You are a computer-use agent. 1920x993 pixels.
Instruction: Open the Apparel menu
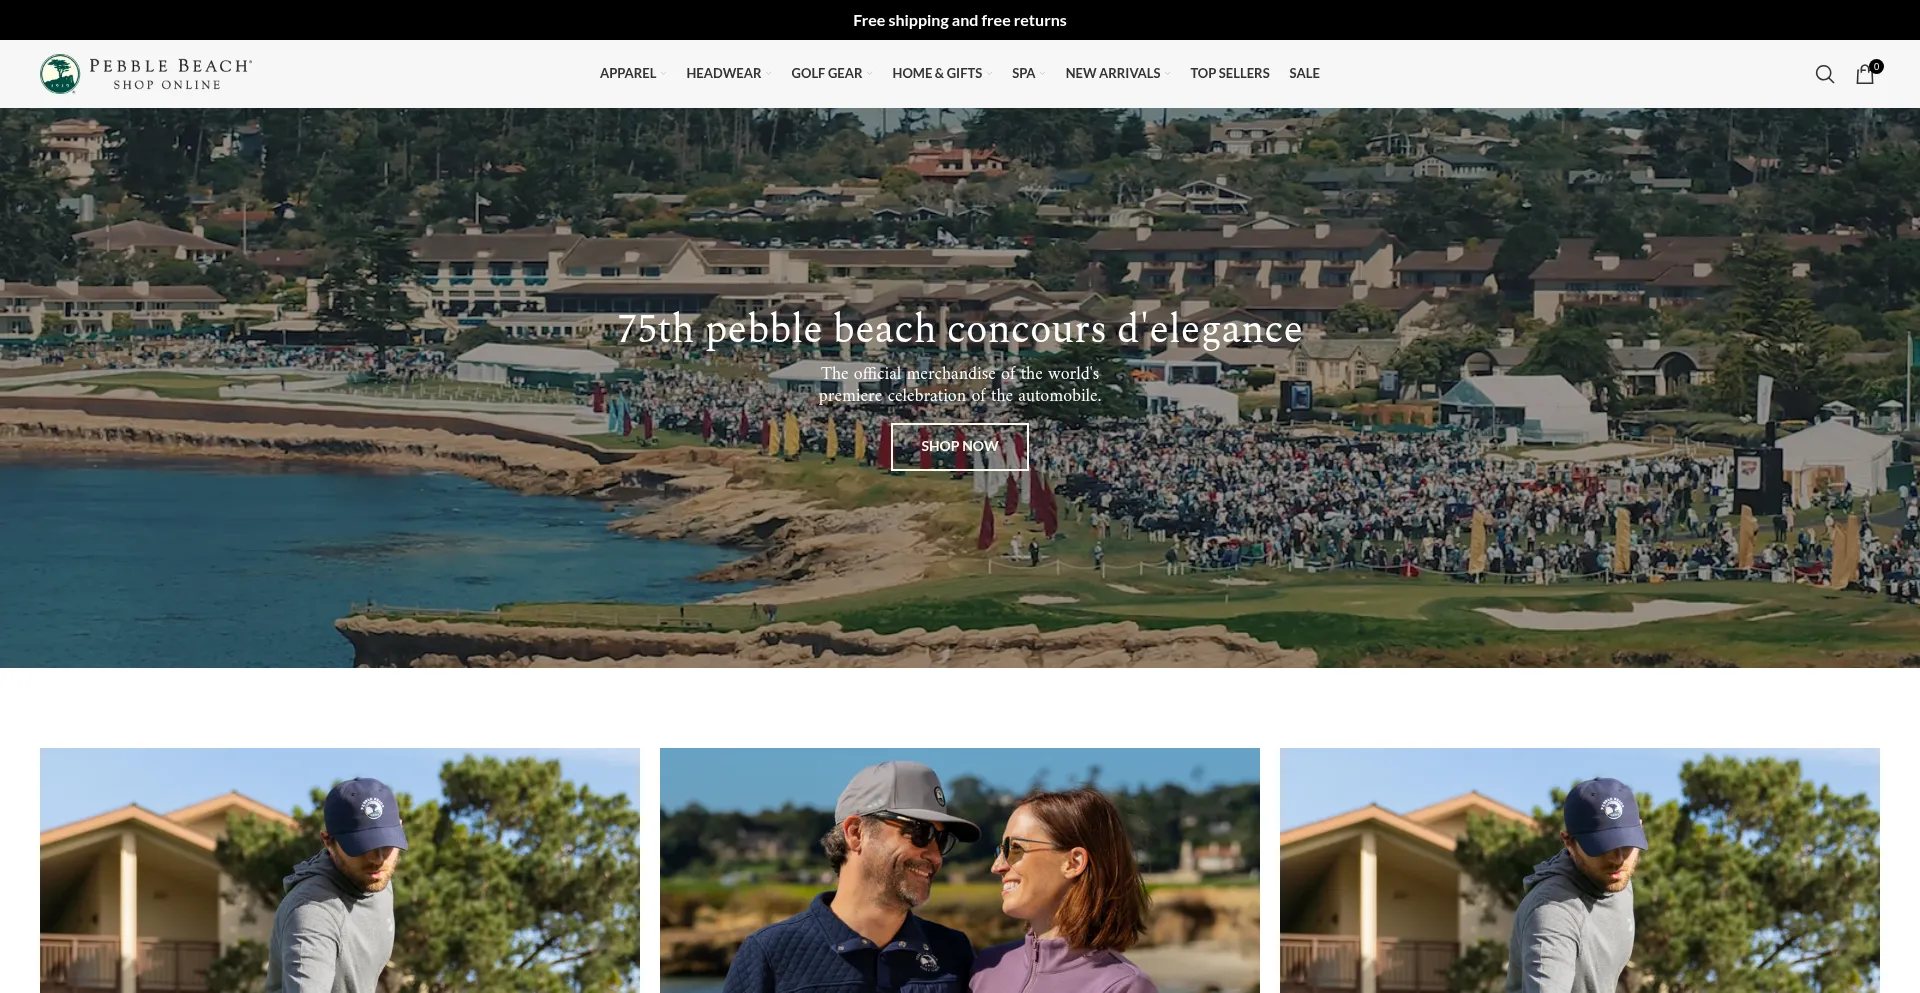click(628, 73)
